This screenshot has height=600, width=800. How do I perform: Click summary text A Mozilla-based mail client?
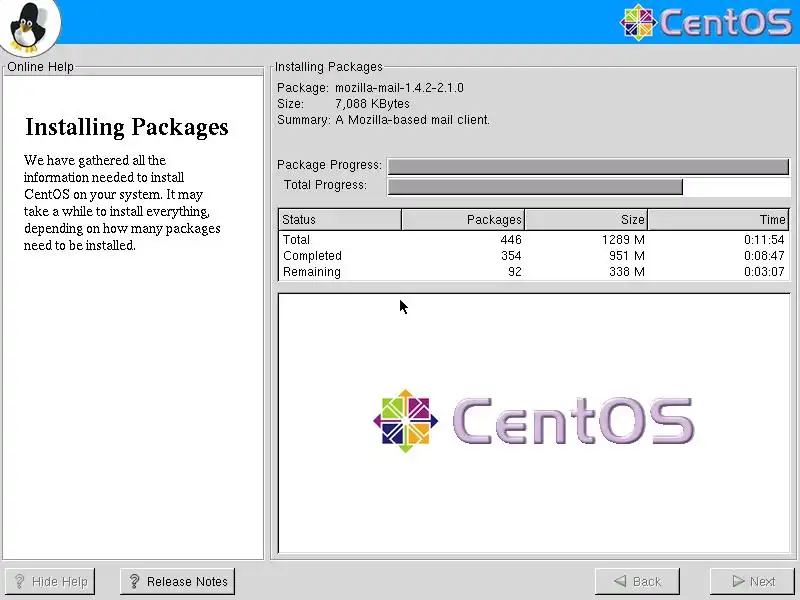(x=412, y=120)
